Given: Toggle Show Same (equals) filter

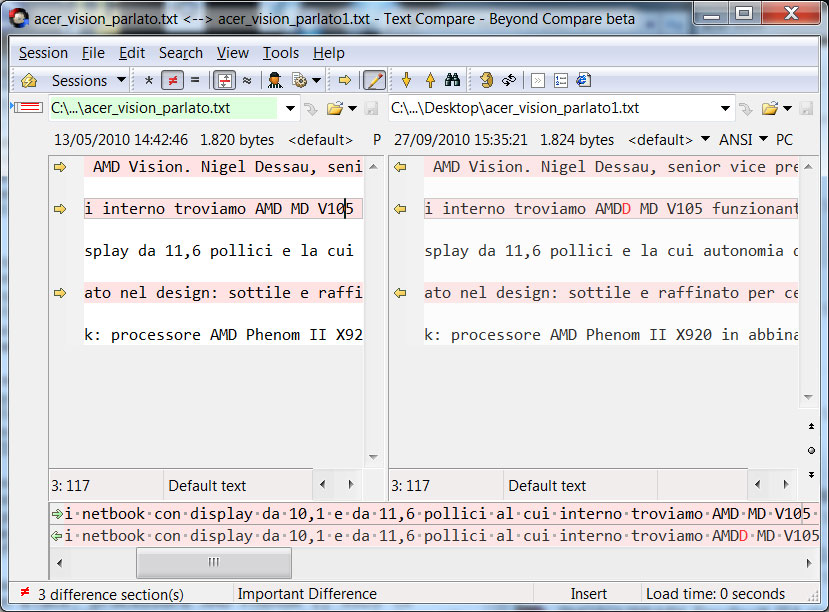Looking at the screenshot, I should coord(194,80).
